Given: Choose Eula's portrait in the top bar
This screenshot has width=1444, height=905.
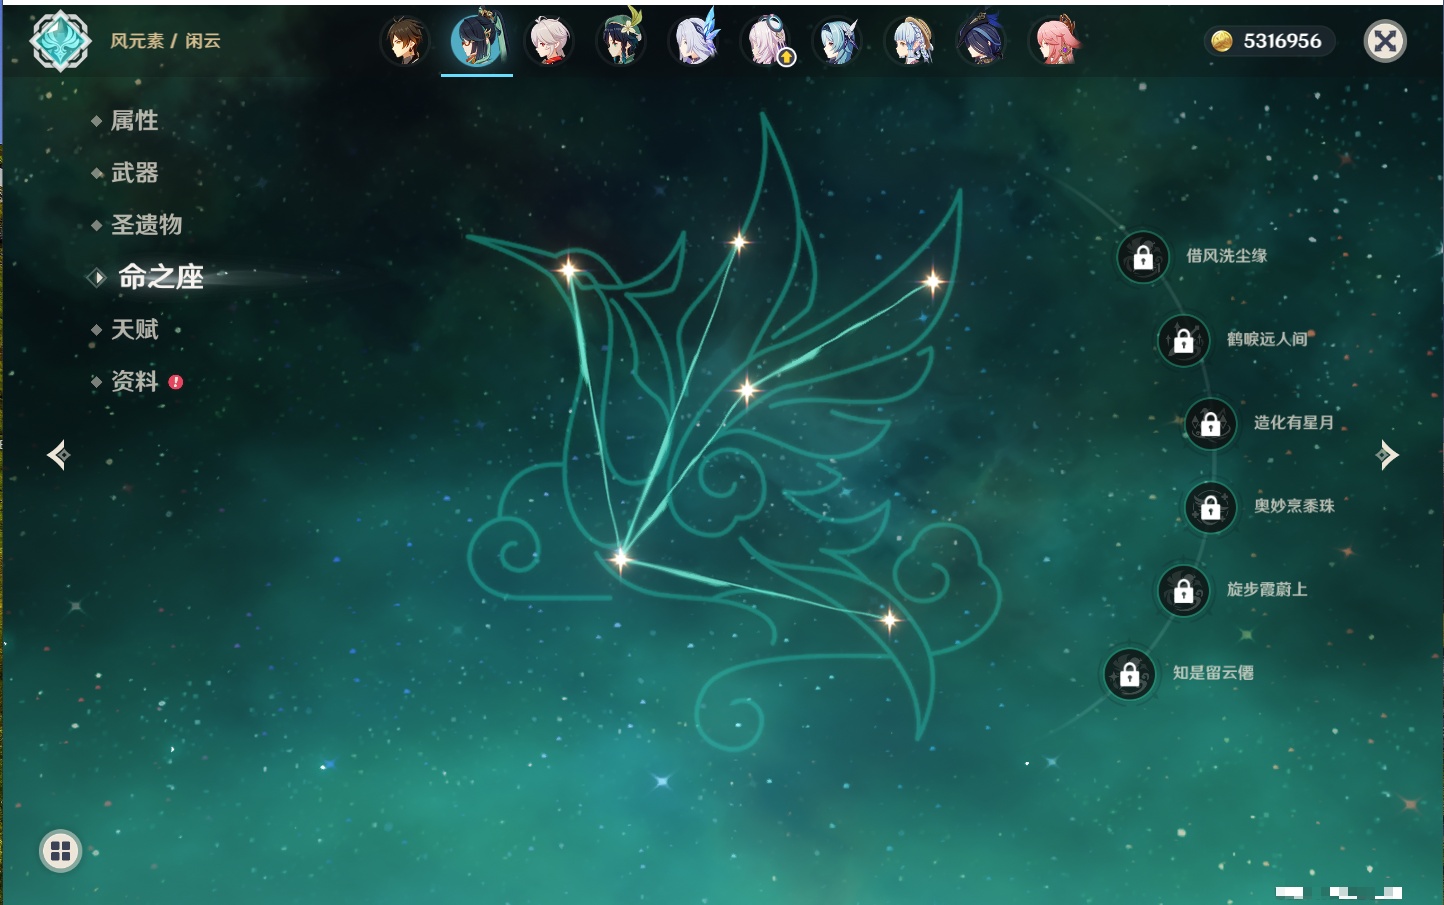Looking at the screenshot, I should tap(837, 42).
